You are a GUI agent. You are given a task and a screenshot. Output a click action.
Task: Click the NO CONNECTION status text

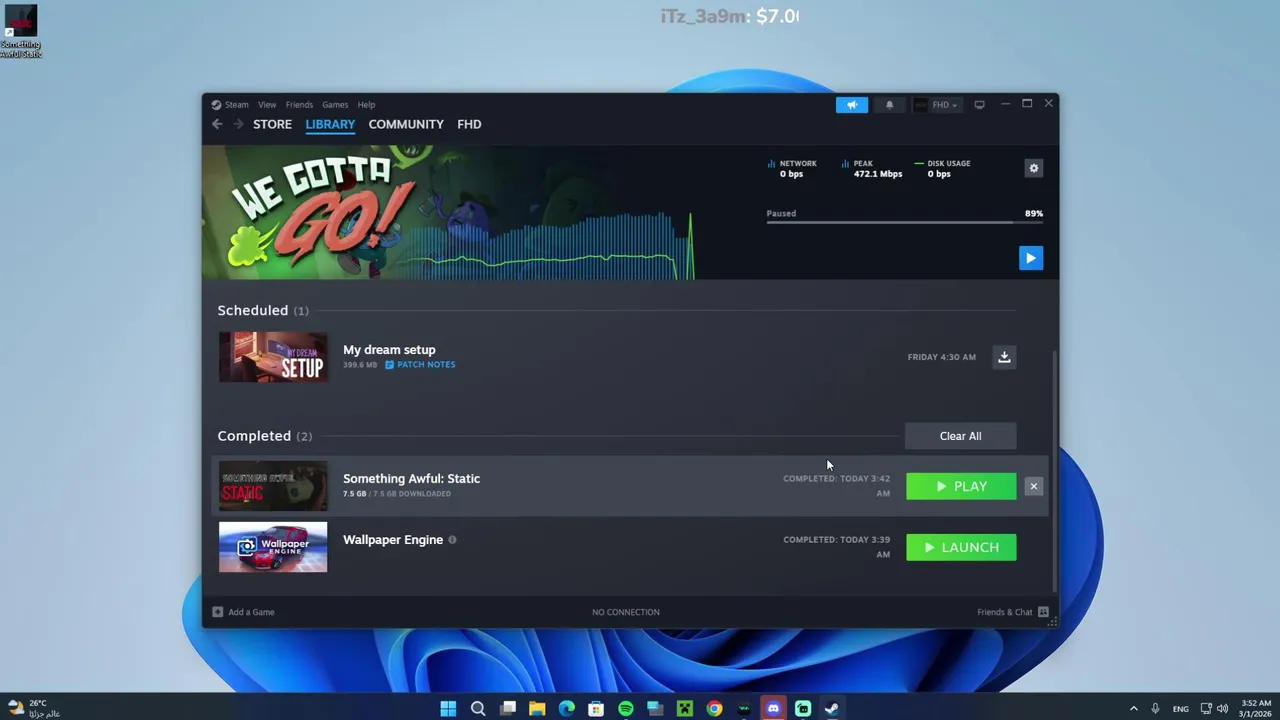[x=626, y=612]
